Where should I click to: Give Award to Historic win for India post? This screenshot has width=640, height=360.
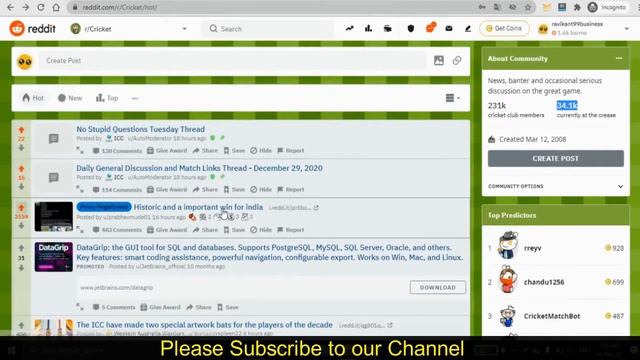(167, 230)
